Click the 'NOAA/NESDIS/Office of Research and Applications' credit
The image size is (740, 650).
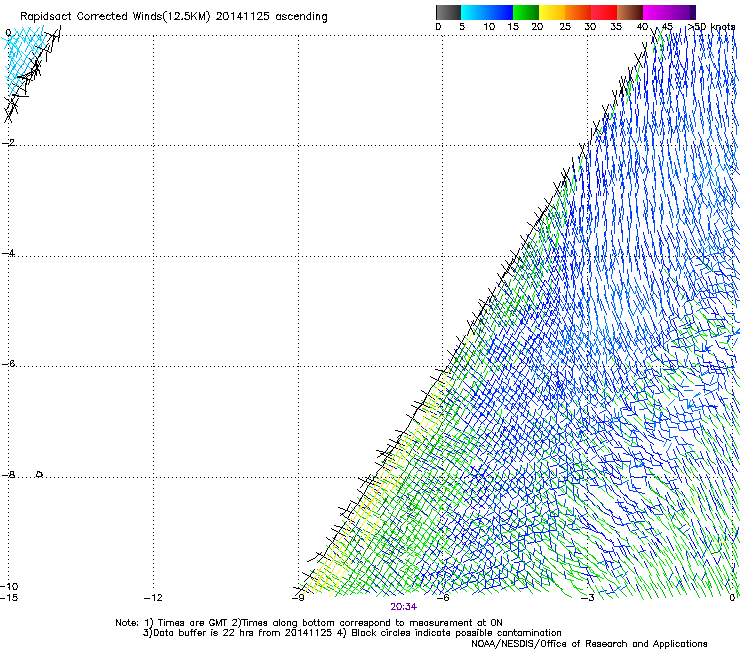589,644
